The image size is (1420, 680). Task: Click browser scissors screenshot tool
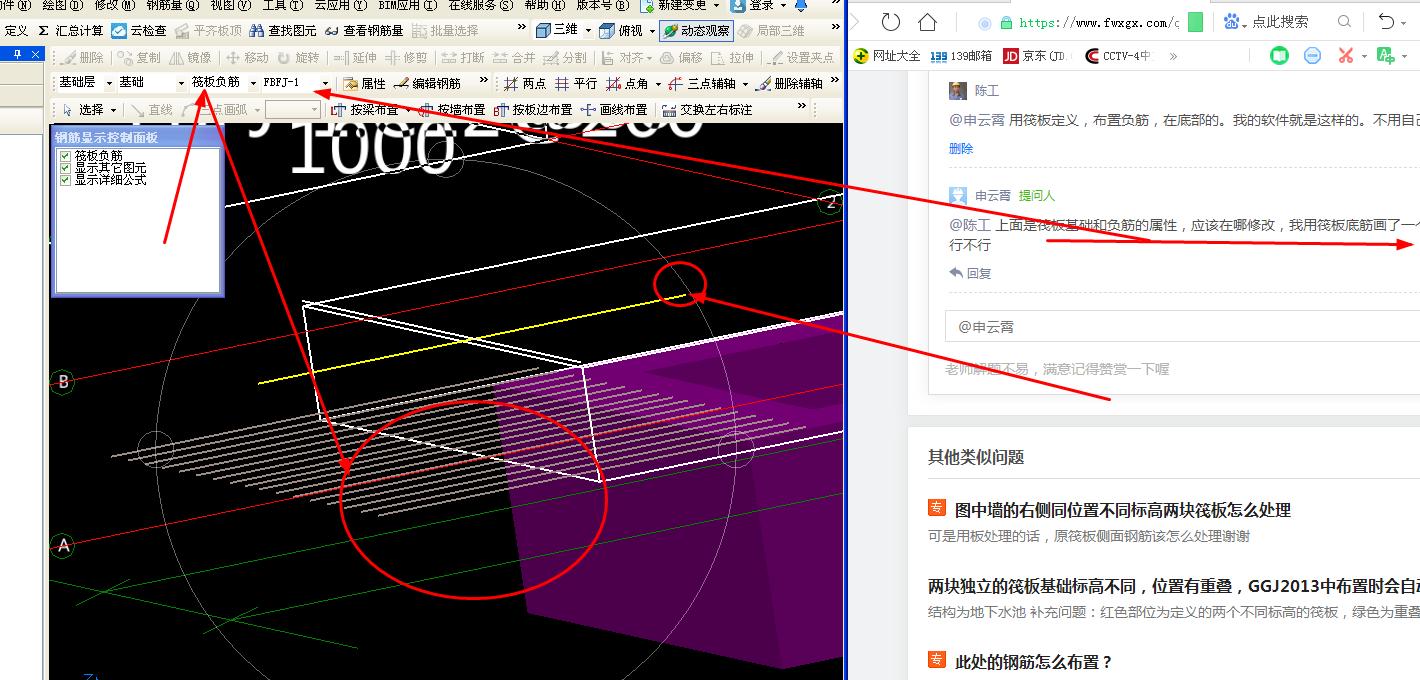point(1346,56)
